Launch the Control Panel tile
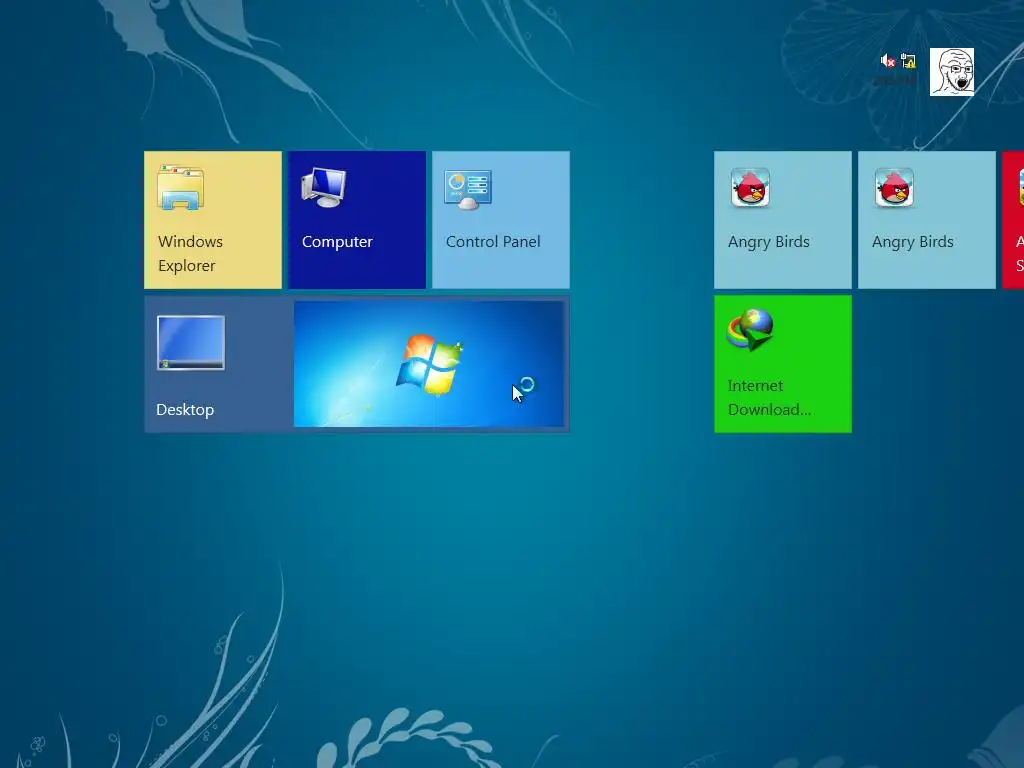1024x768 pixels. [x=501, y=220]
